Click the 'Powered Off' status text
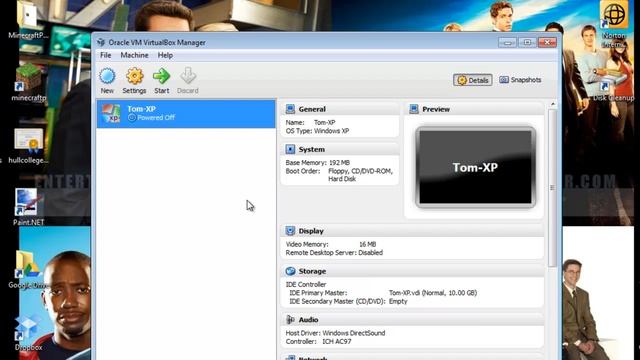The height and width of the screenshot is (360, 640). pos(156,118)
